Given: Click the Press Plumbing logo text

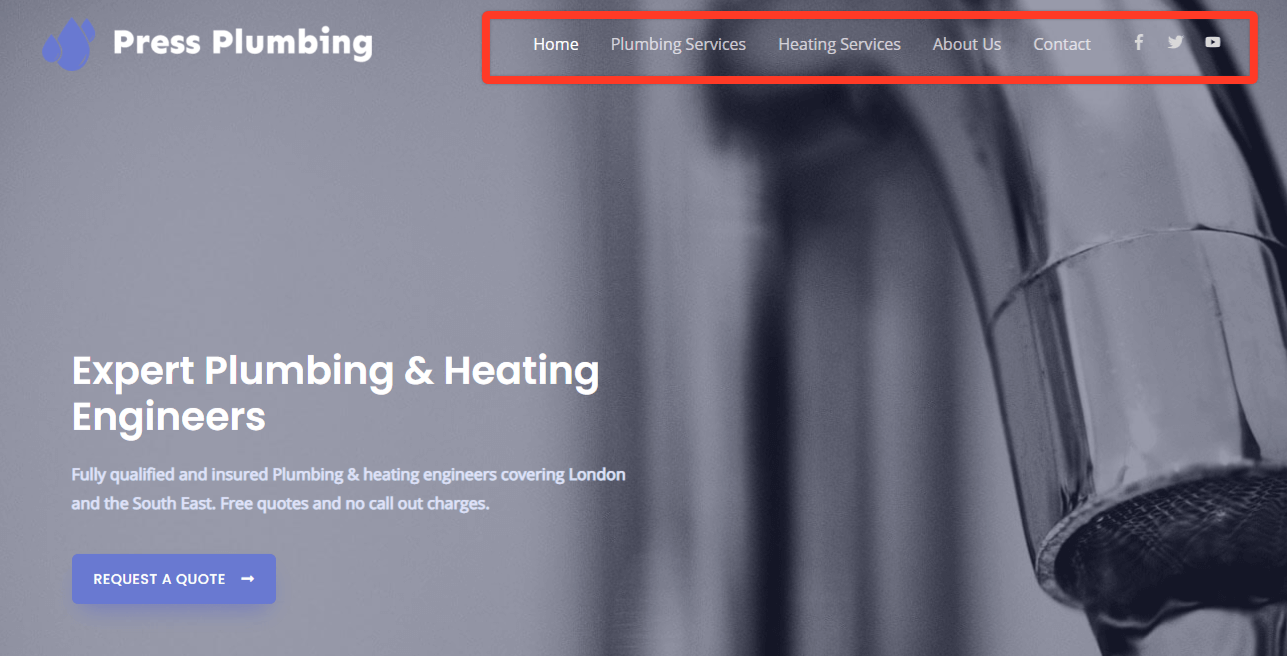Looking at the screenshot, I should [x=243, y=43].
